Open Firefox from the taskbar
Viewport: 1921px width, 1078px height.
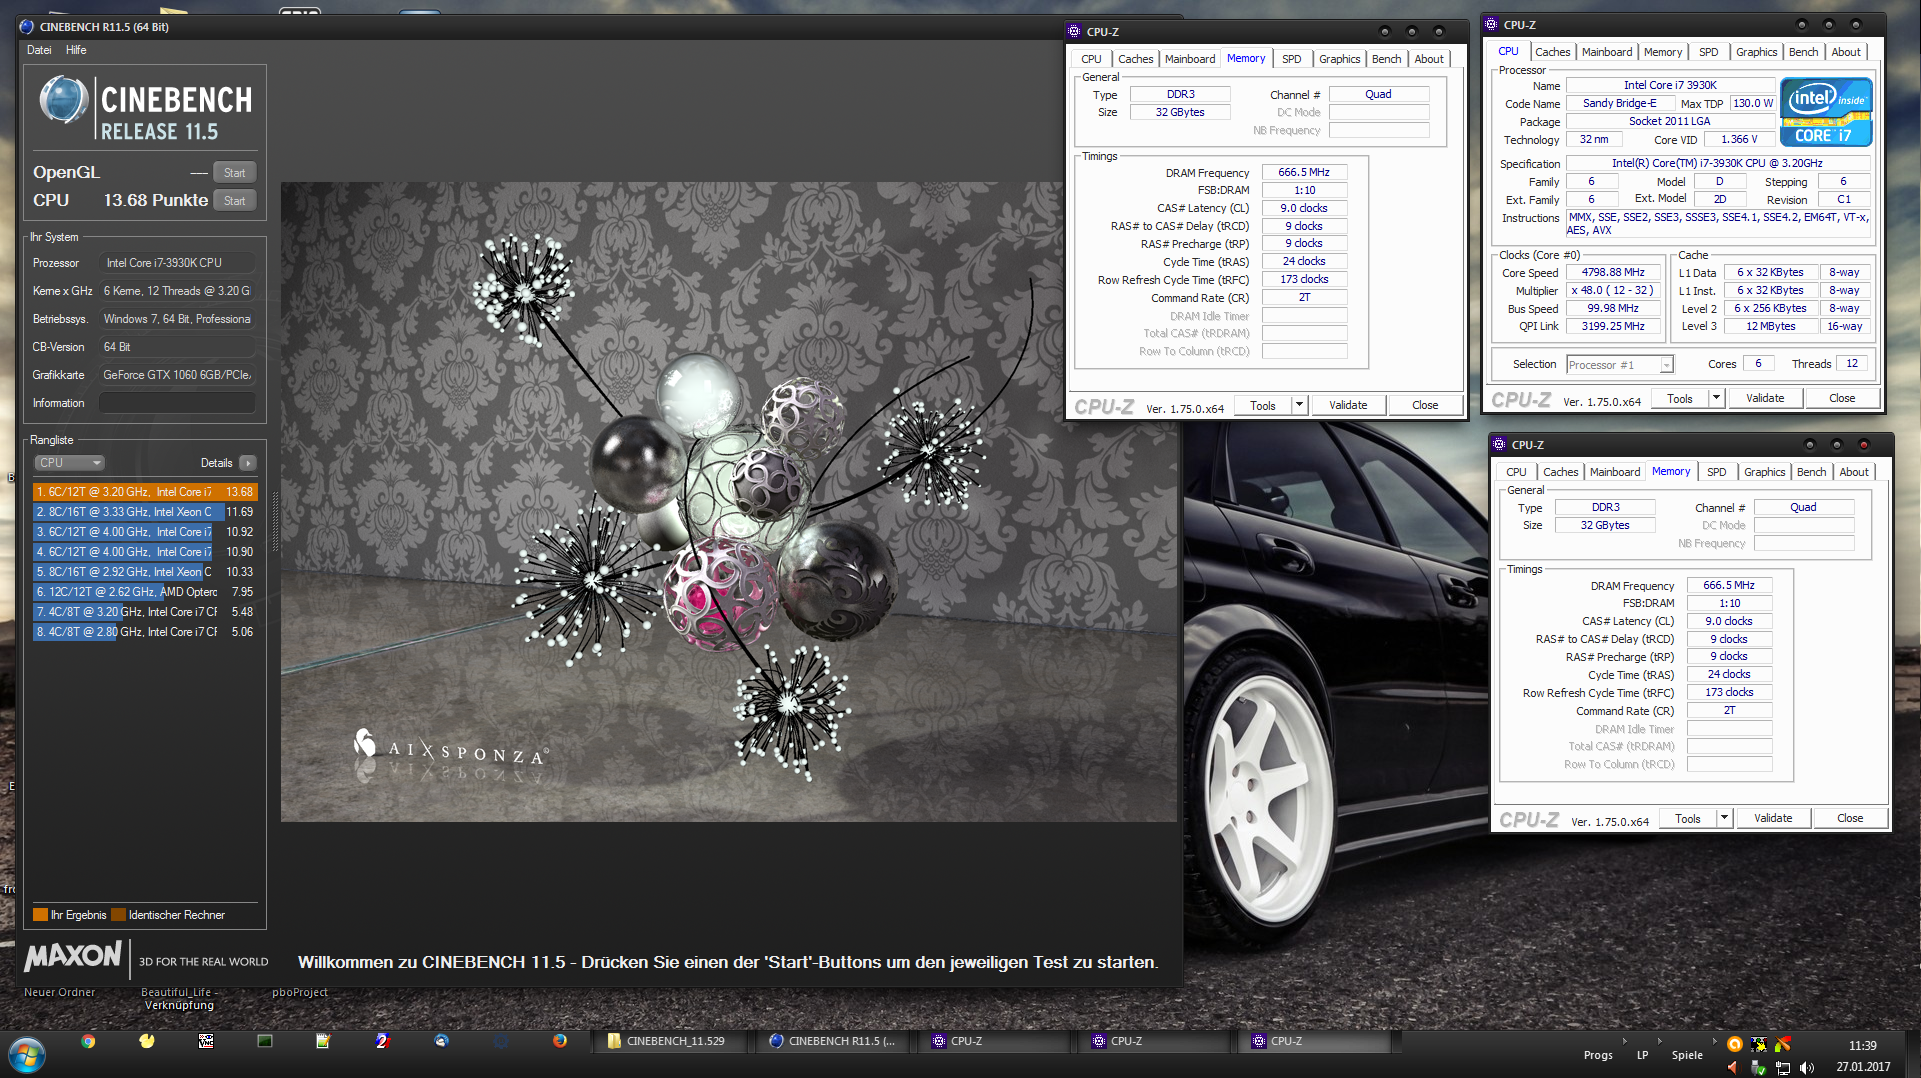coord(560,1041)
